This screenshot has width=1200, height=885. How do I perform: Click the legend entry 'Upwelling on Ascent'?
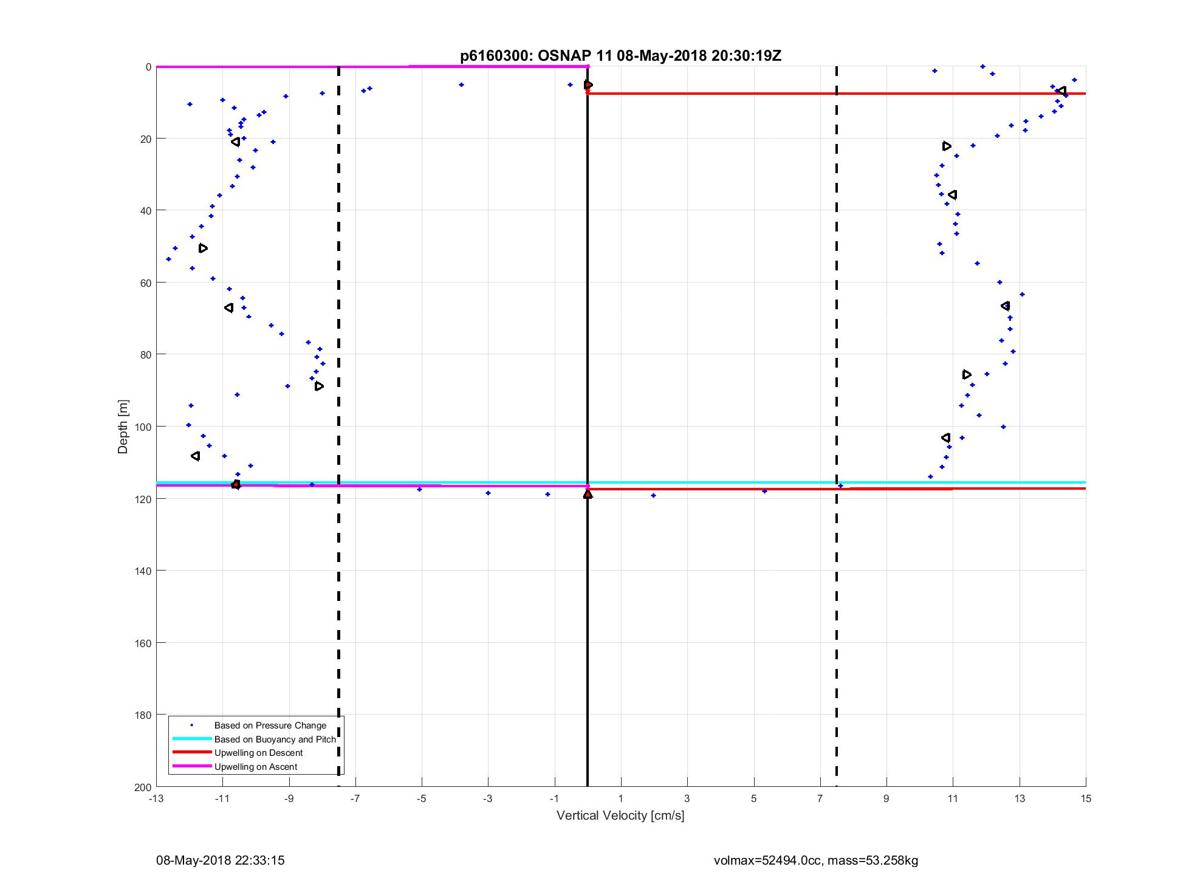255,767
